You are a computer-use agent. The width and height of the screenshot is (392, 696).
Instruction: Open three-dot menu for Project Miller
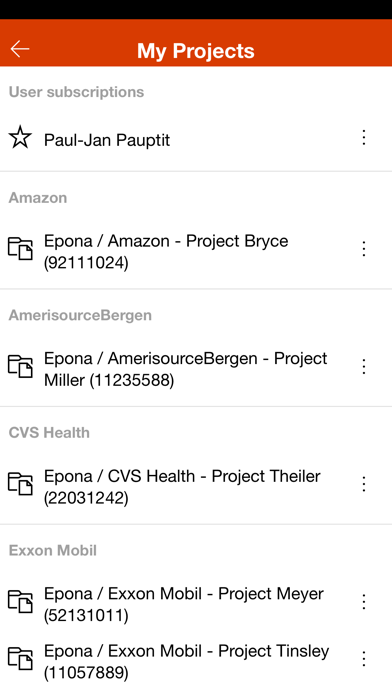[x=364, y=367]
